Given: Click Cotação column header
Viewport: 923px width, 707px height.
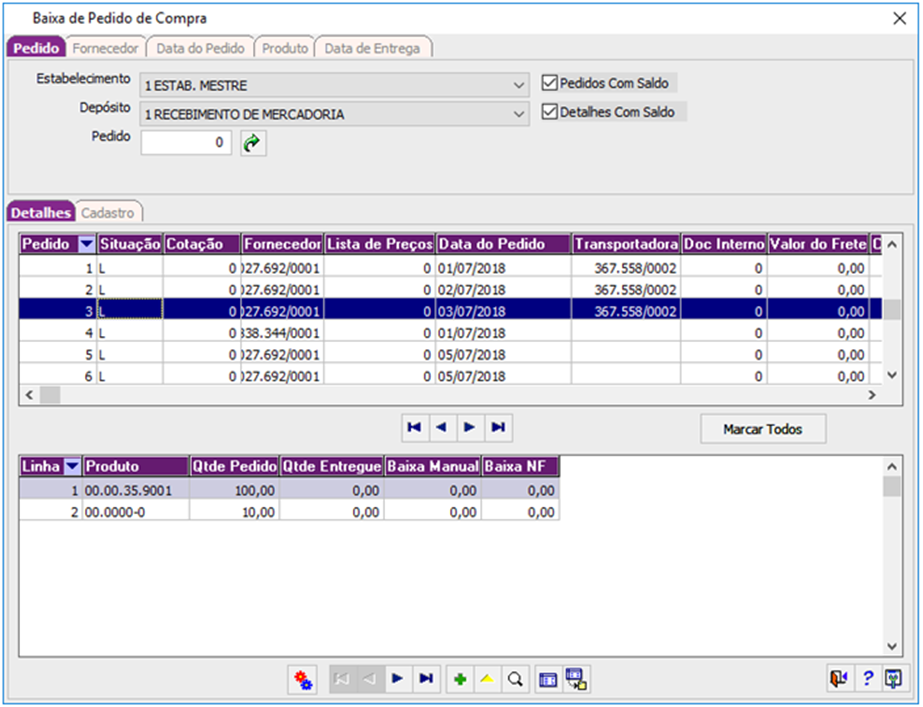Looking at the screenshot, I should coord(202,244).
